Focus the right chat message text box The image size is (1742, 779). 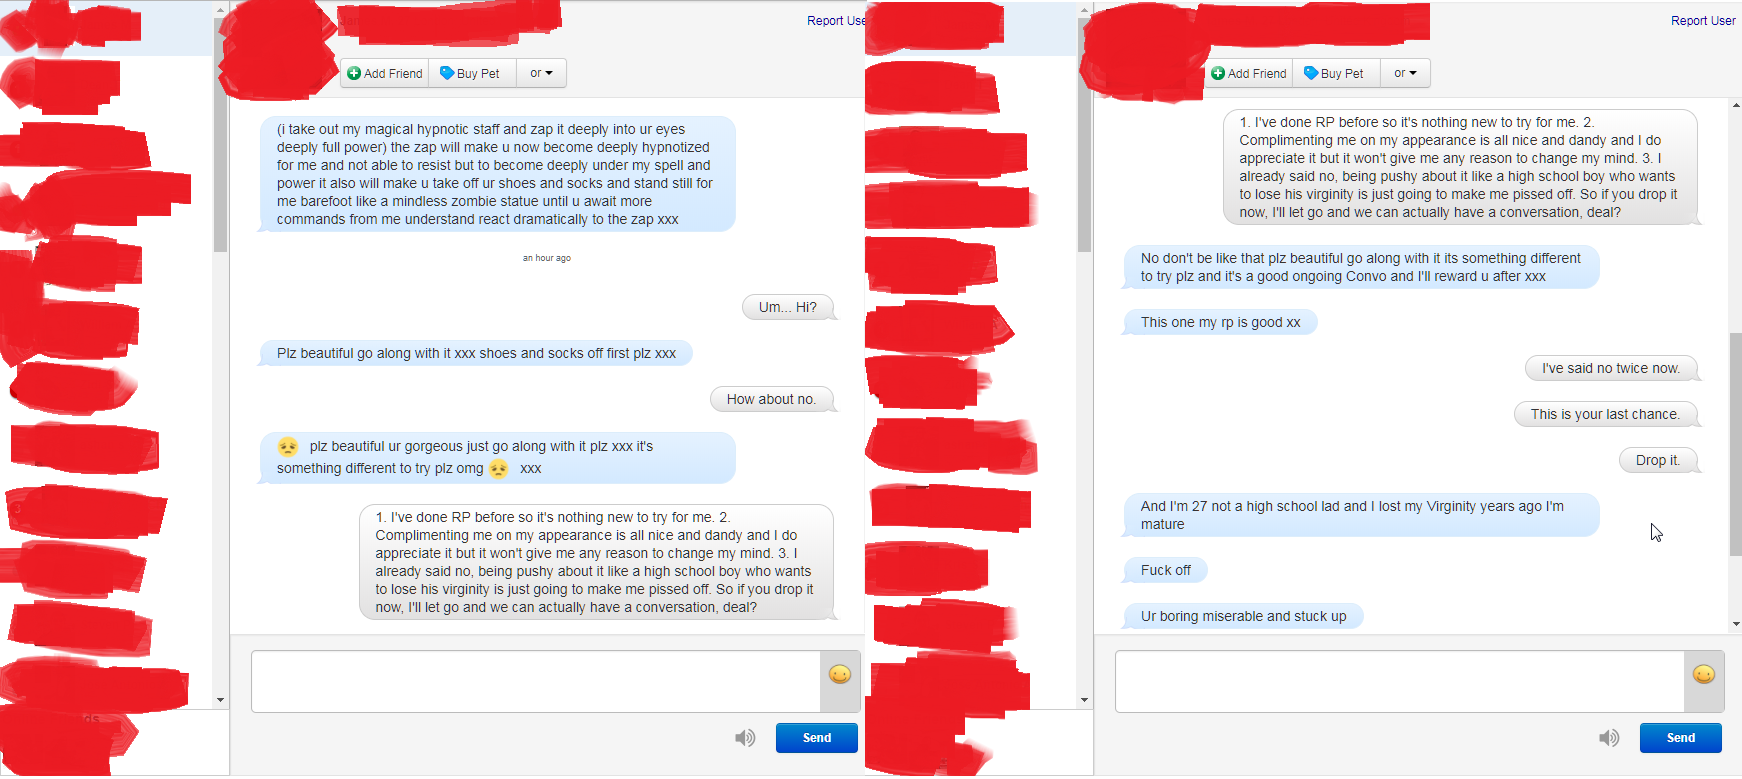(x=1400, y=682)
